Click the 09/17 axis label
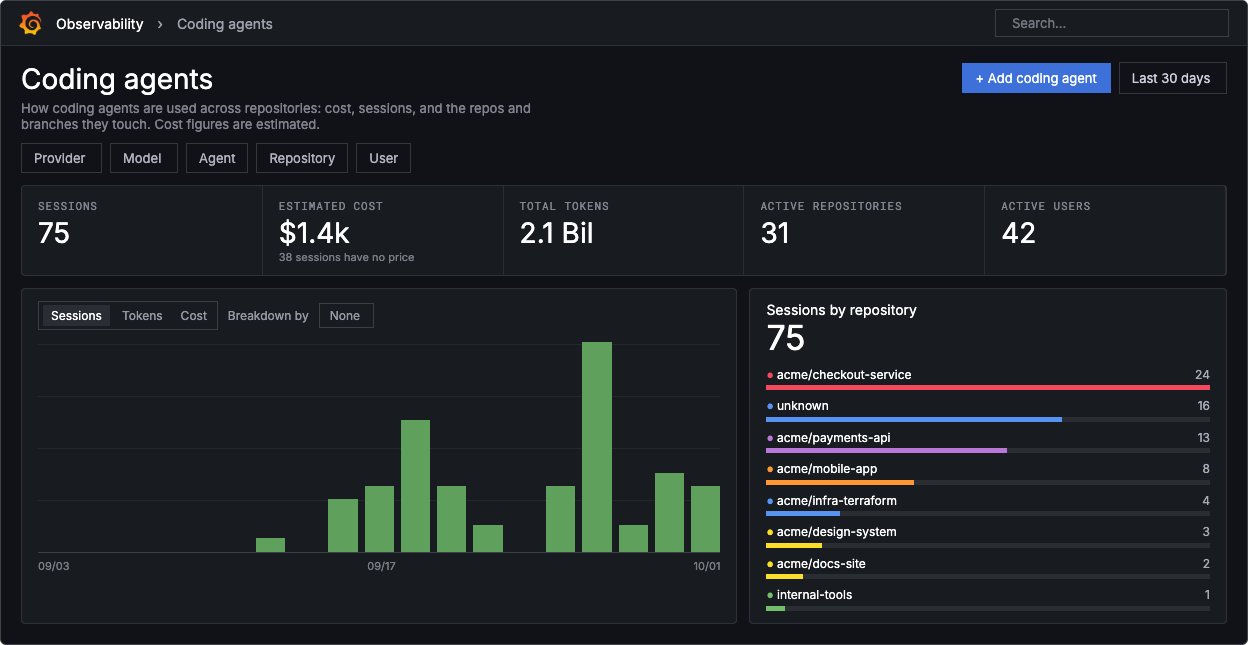This screenshot has width=1248, height=645. click(x=382, y=566)
